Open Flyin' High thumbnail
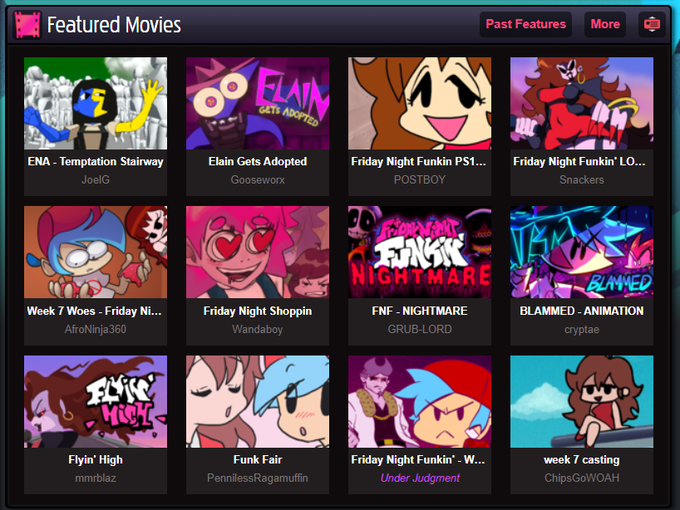 pyautogui.click(x=95, y=402)
